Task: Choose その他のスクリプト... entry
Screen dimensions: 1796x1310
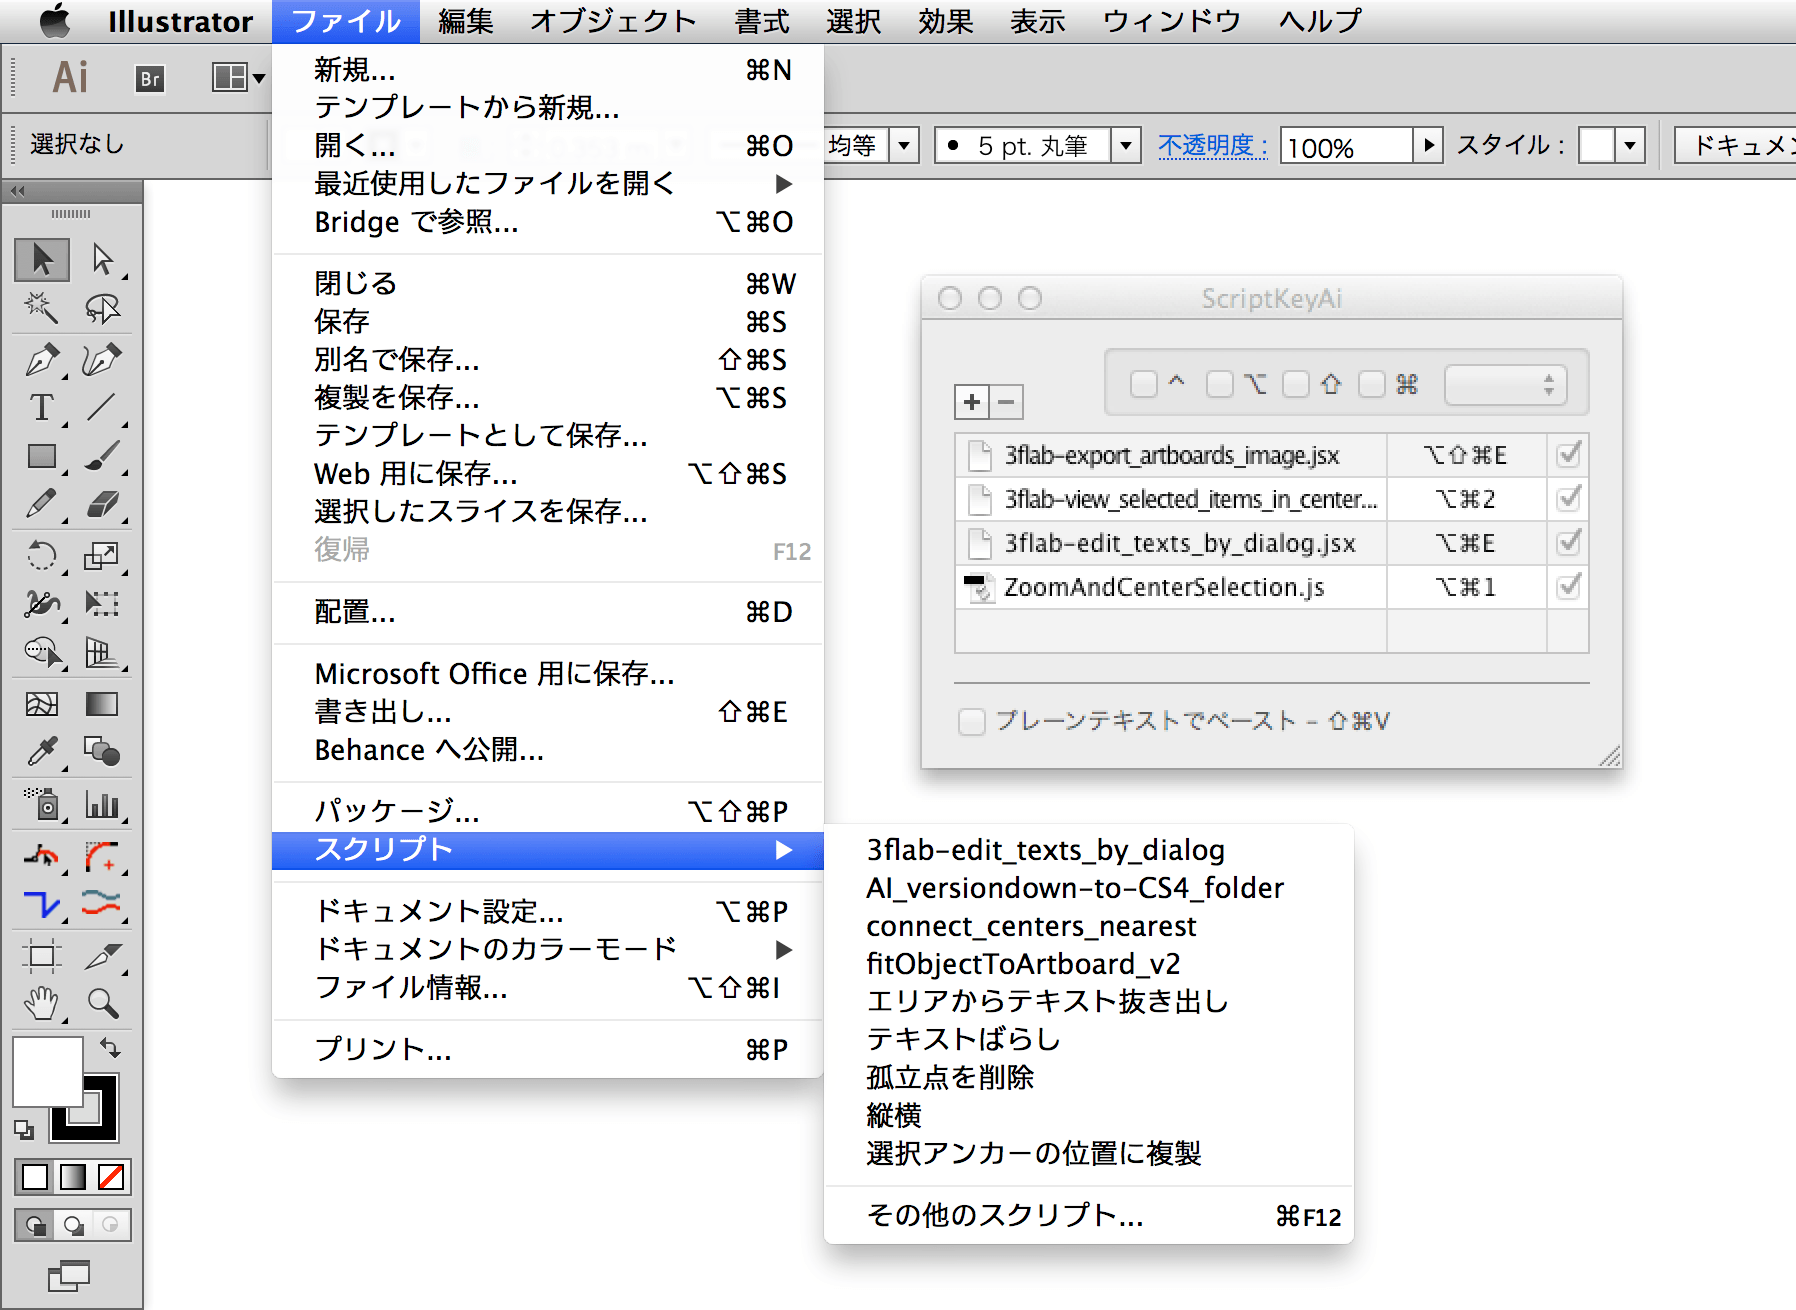Action: pos(1089,1216)
